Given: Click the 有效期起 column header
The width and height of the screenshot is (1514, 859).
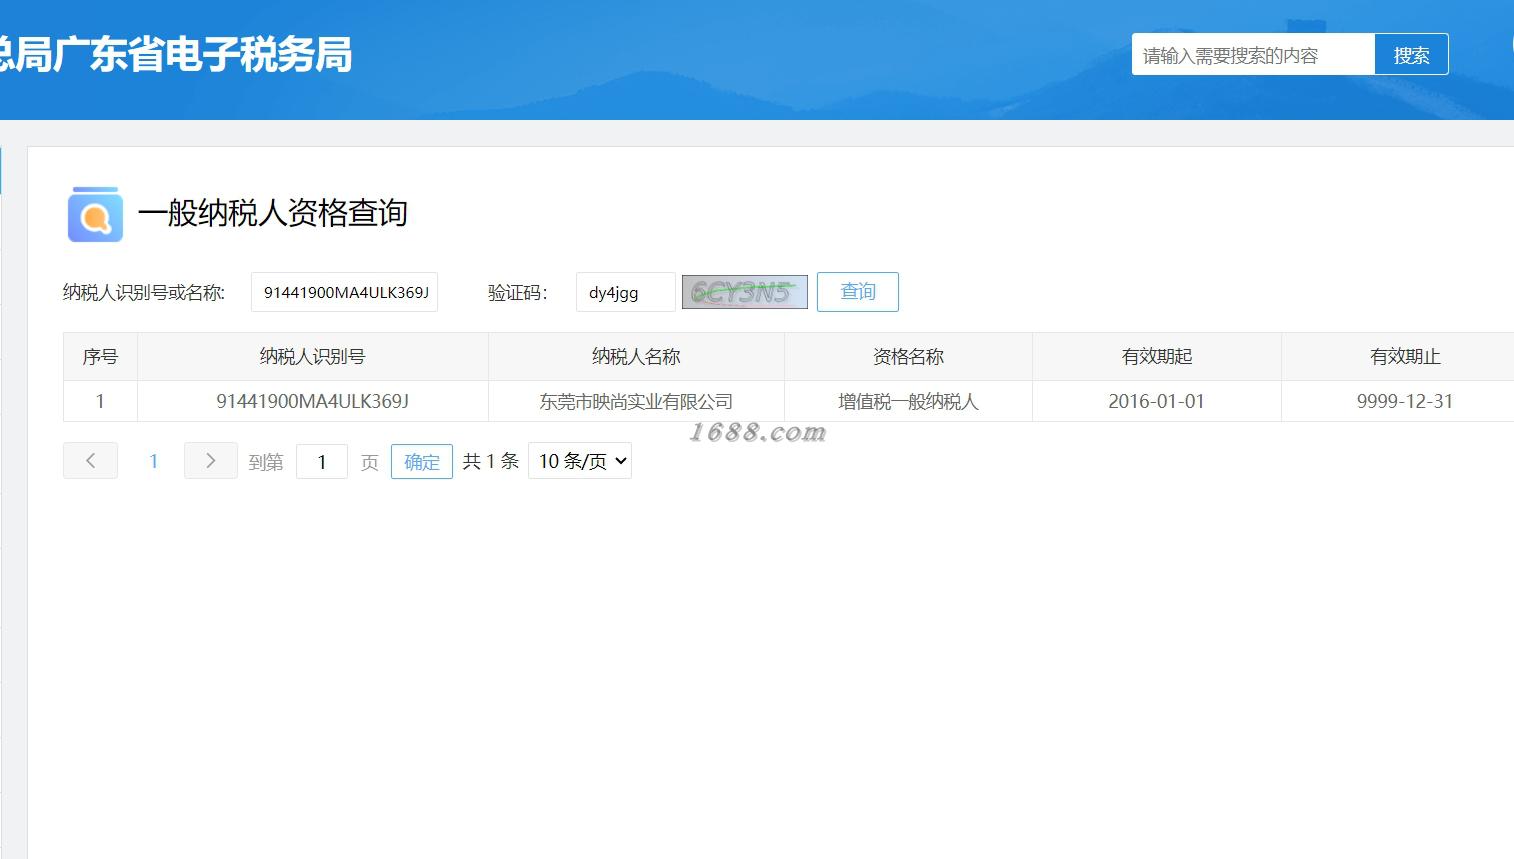Looking at the screenshot, I should click(1157, 357).
